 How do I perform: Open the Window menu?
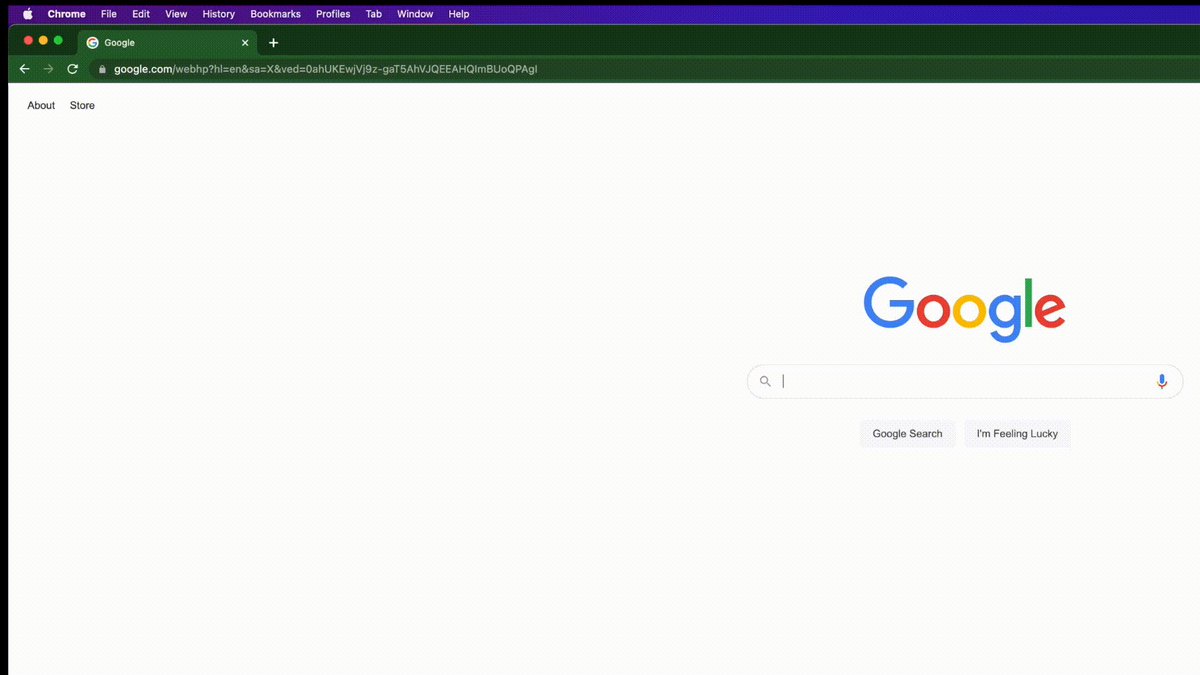415,14
